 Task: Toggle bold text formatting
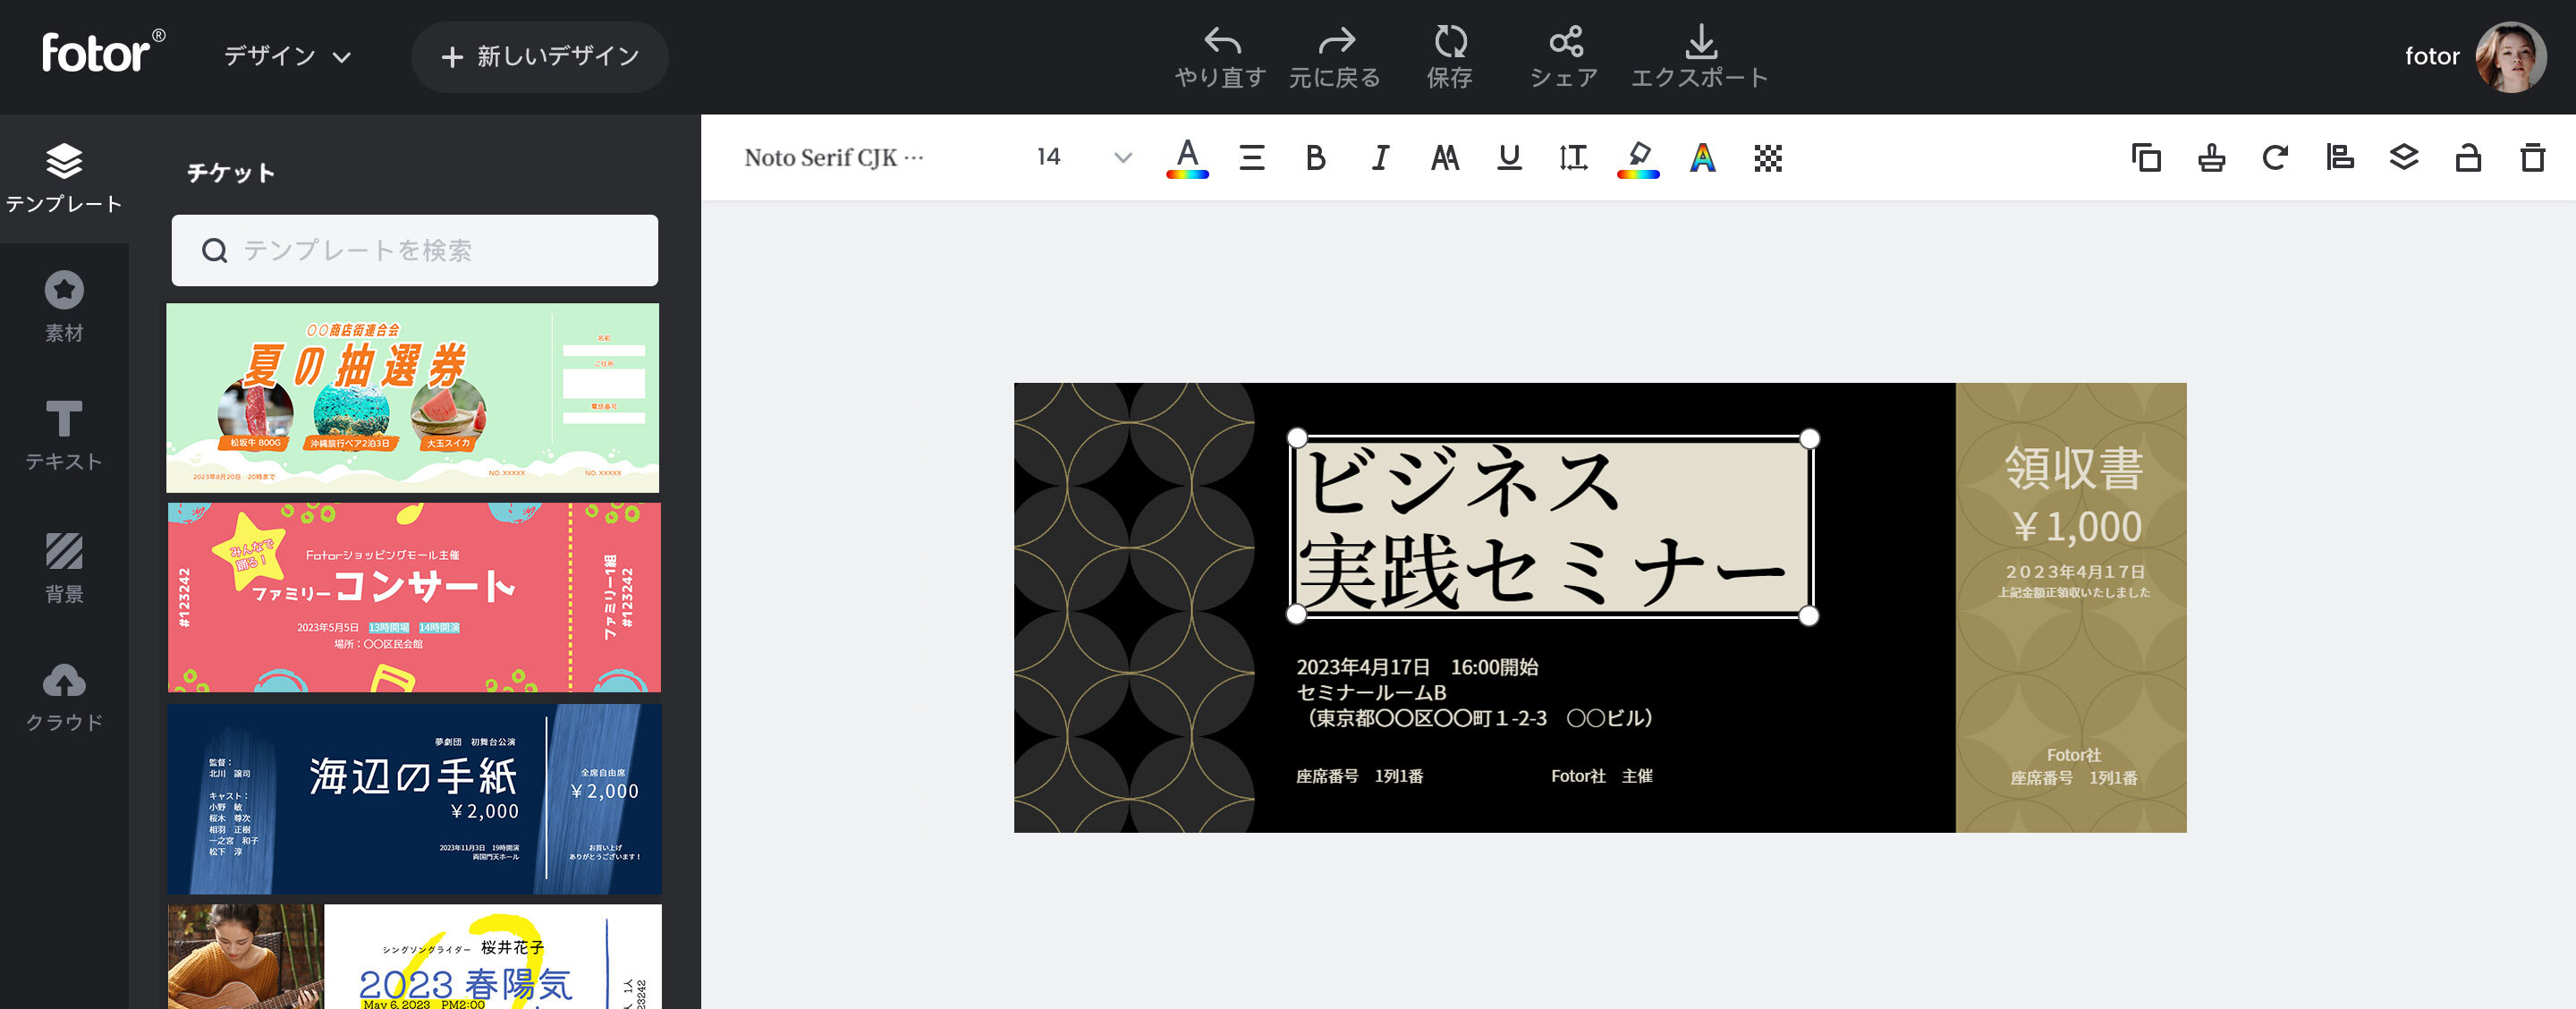[x=1316, y=158]
